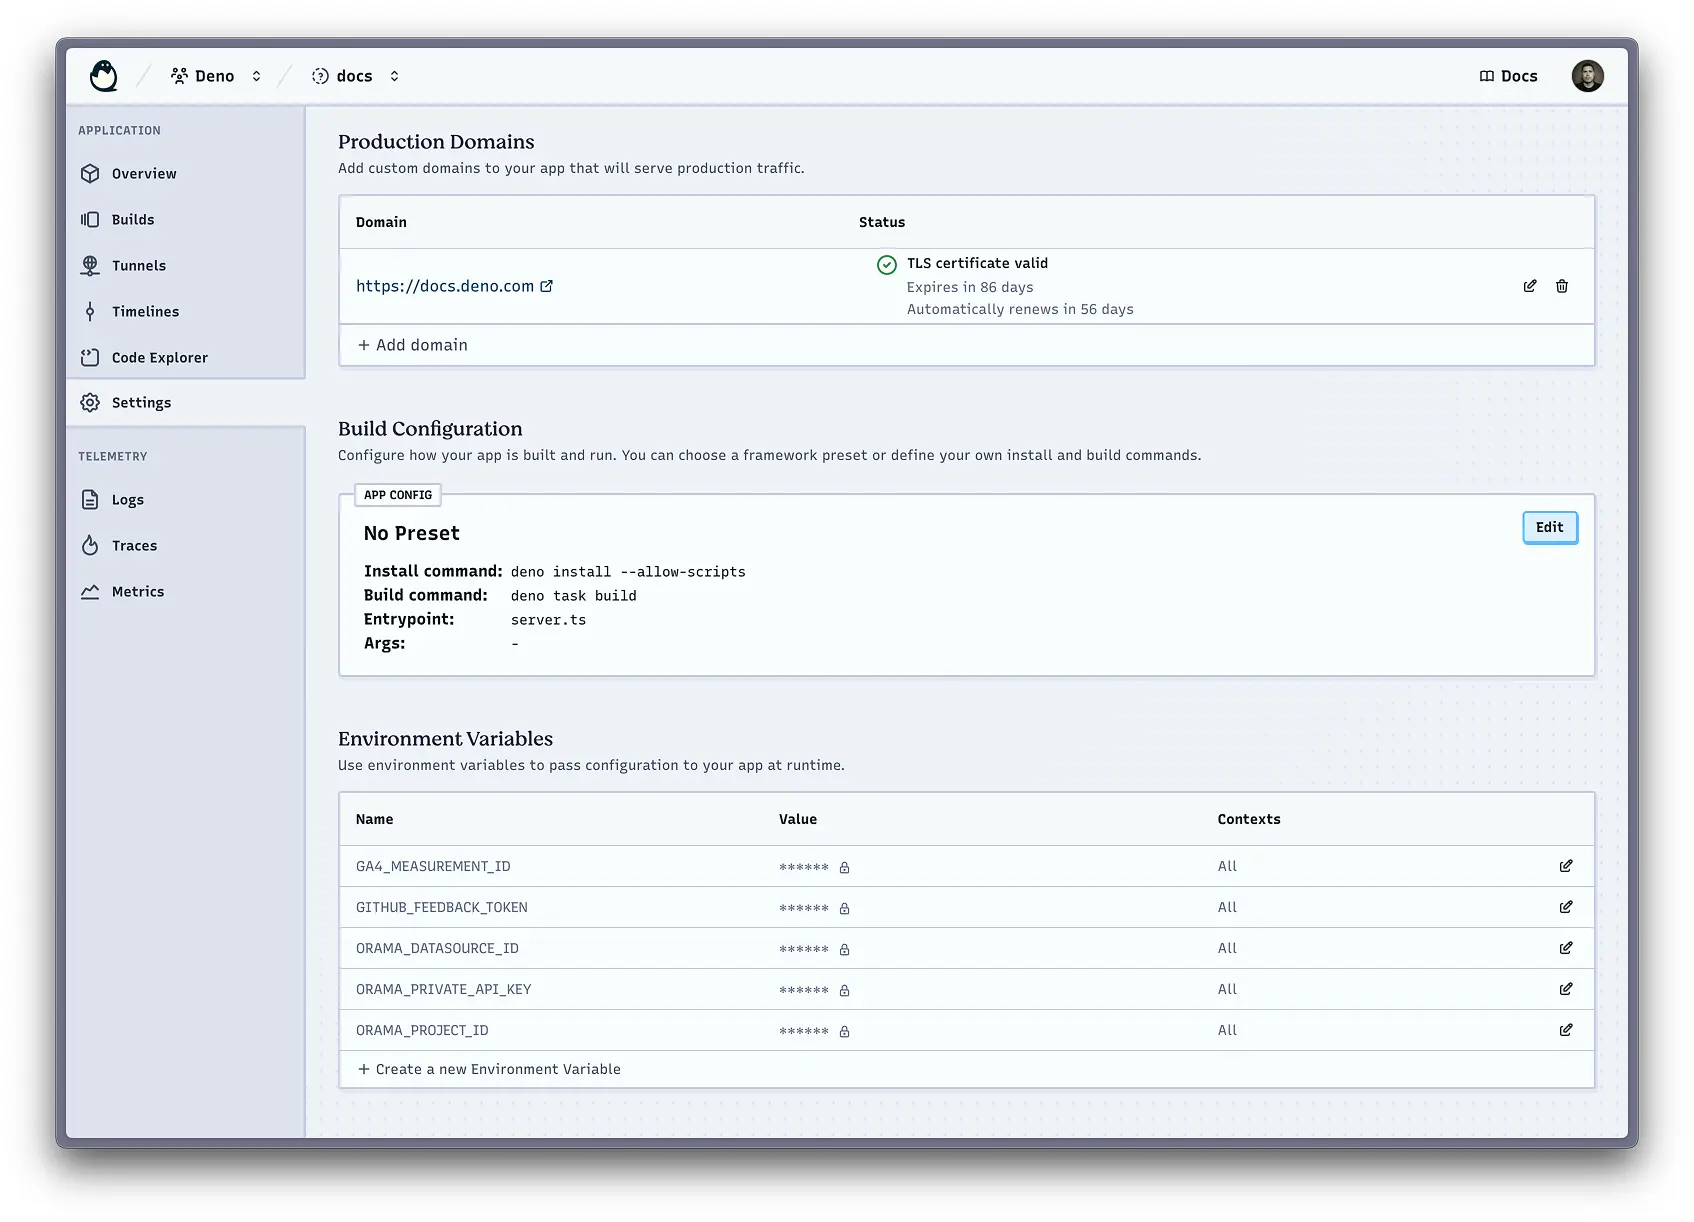The image size is (1694, 1222).
Task: Edit the GA4_MEASUREMENT_ID variable
Action: pyautogui.click(x=1565, y=866)
